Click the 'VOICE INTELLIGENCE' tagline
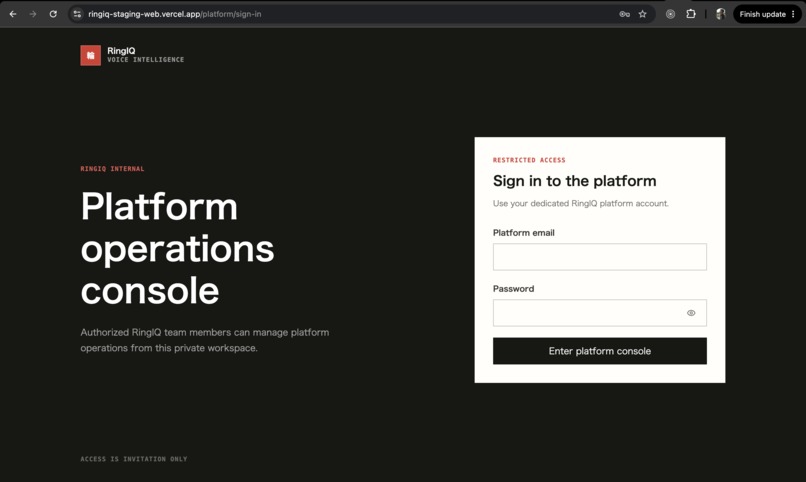 (x=145, y=60)
